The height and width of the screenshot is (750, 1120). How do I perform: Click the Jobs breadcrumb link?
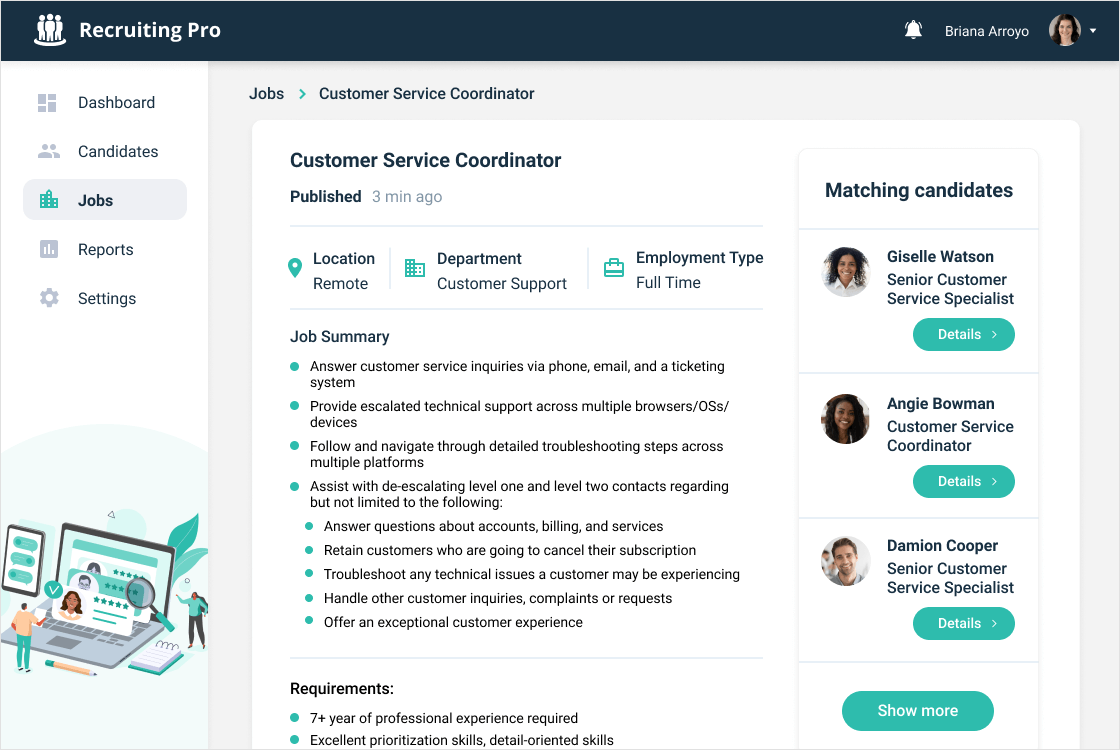(x=267, y=93)
